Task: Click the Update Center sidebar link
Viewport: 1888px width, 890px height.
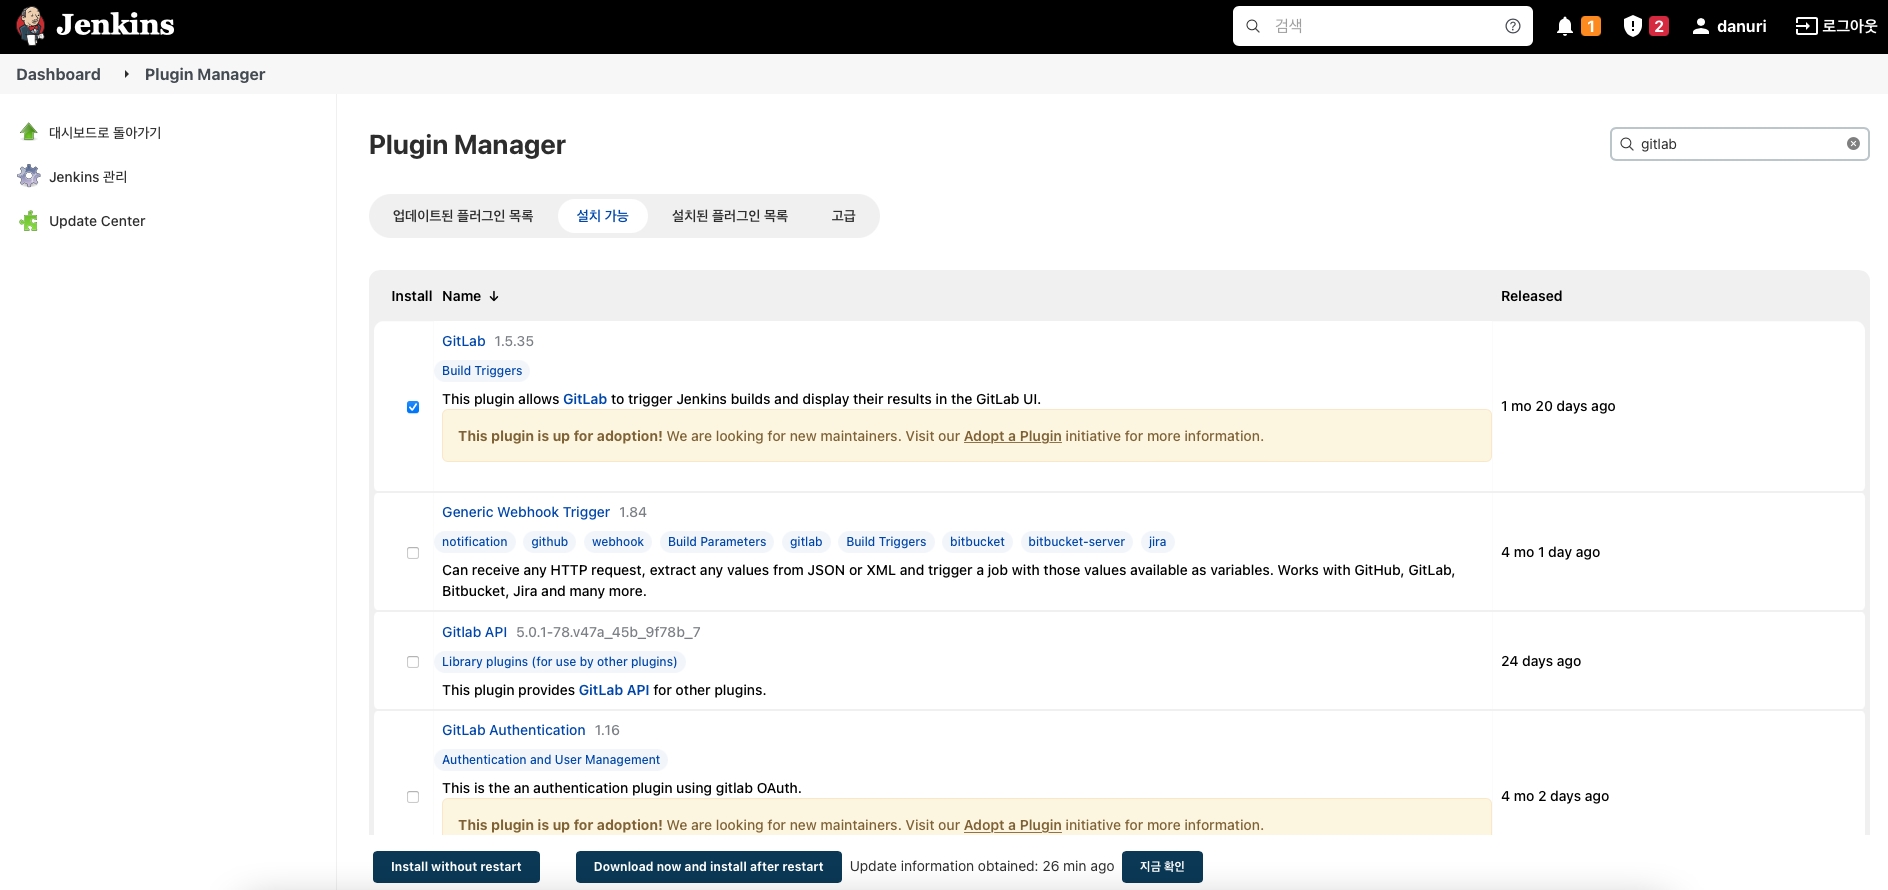Action: pos(97,221)
